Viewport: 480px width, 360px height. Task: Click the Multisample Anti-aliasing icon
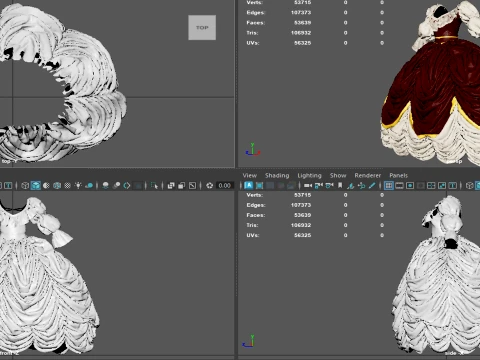(x=127, y=185)
